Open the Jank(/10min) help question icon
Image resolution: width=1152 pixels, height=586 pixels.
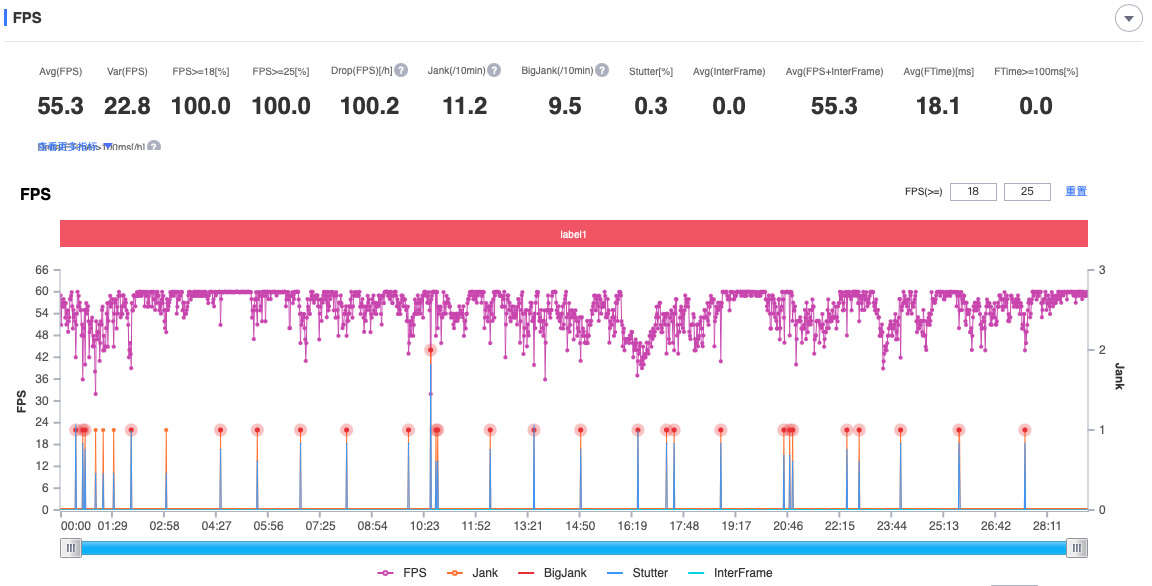click(x=494, y=70)
